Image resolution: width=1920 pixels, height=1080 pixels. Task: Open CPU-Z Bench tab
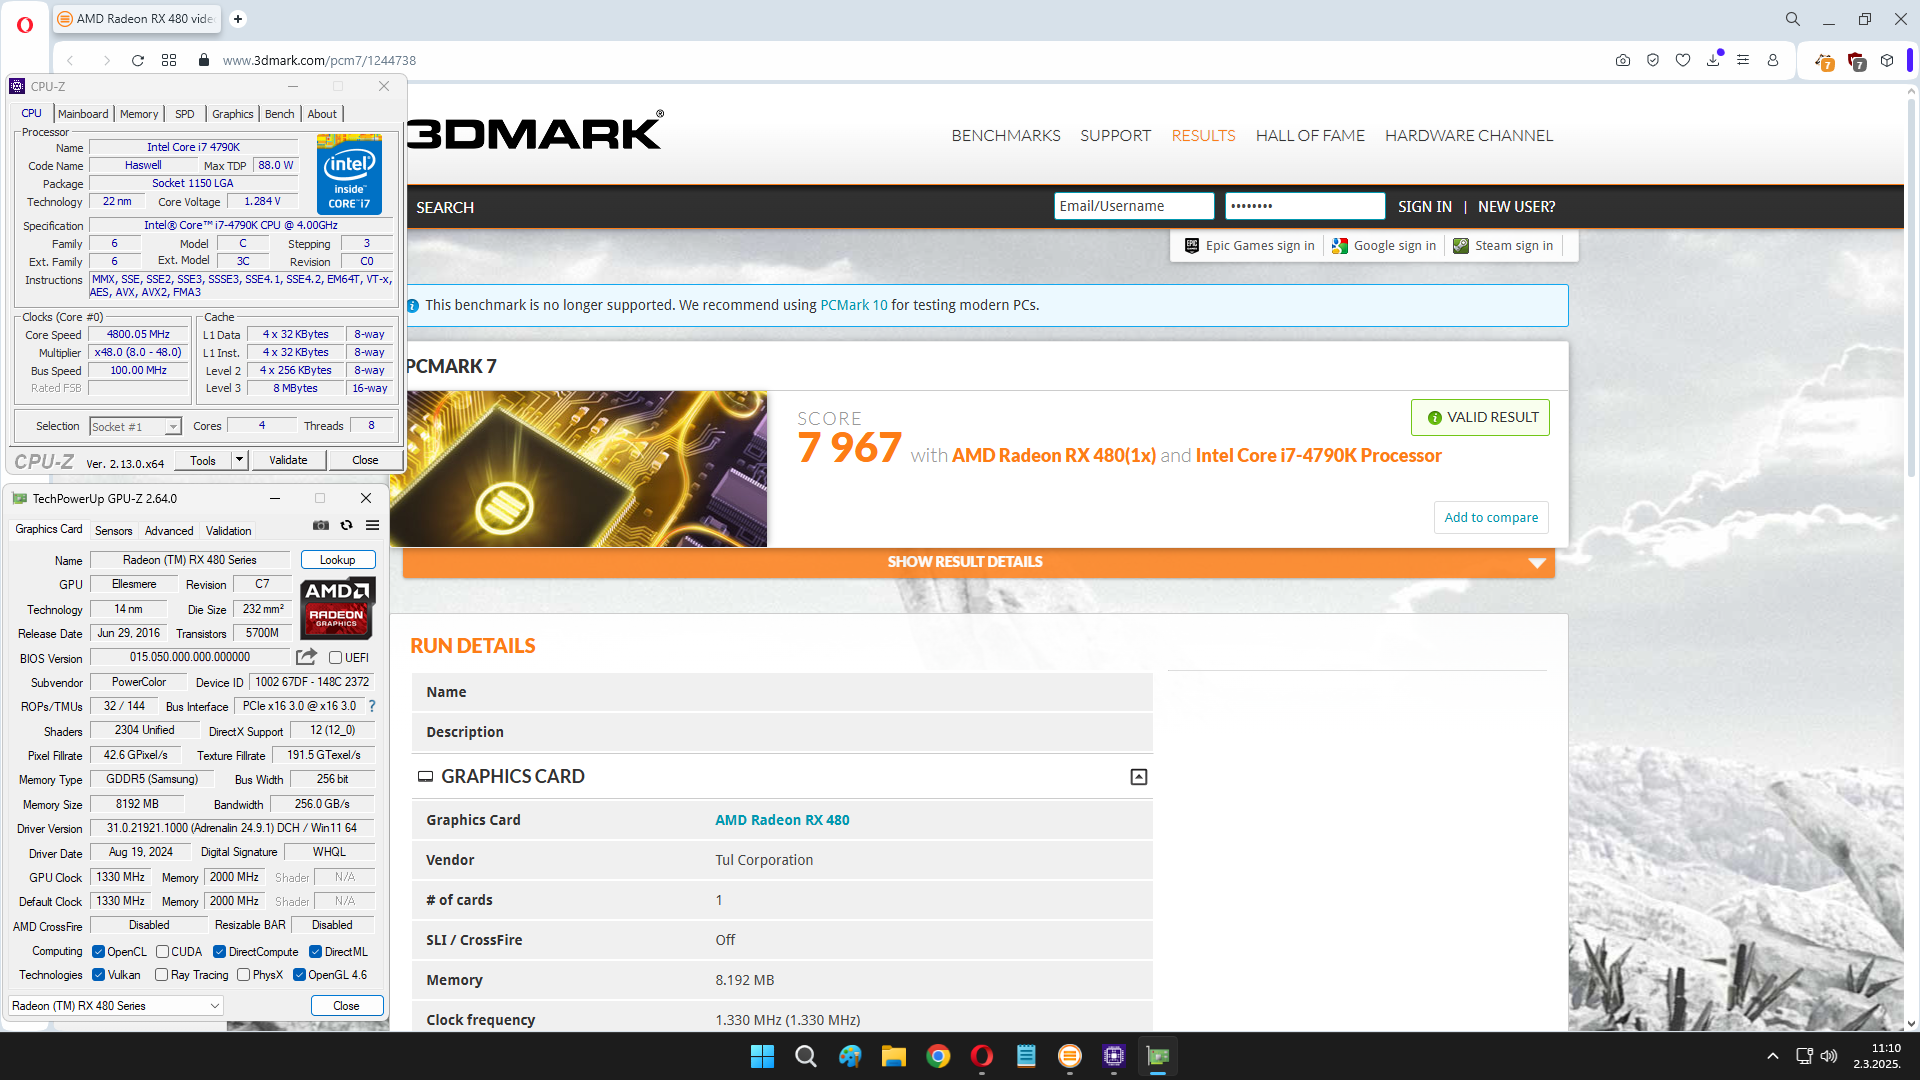click(x=279, y=114)
